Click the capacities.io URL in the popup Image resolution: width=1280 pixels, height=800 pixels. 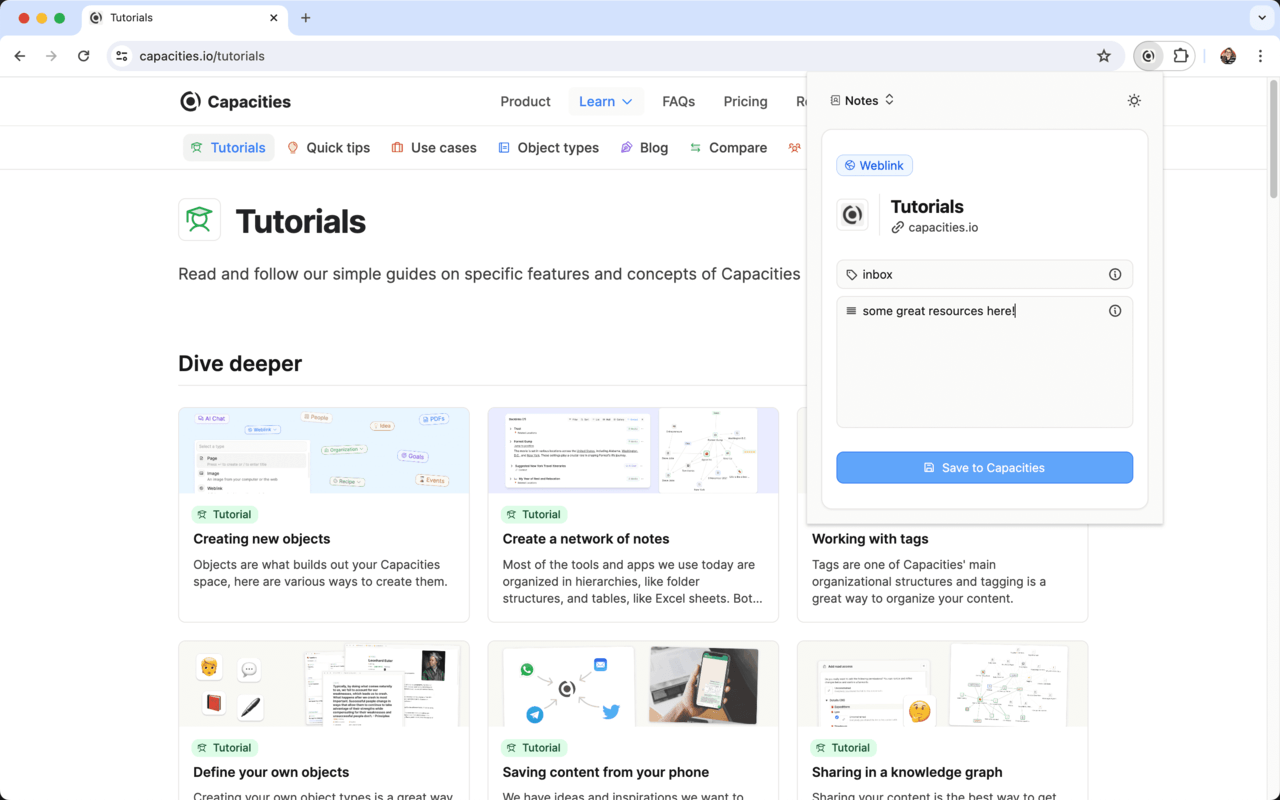tap(943, 228)
